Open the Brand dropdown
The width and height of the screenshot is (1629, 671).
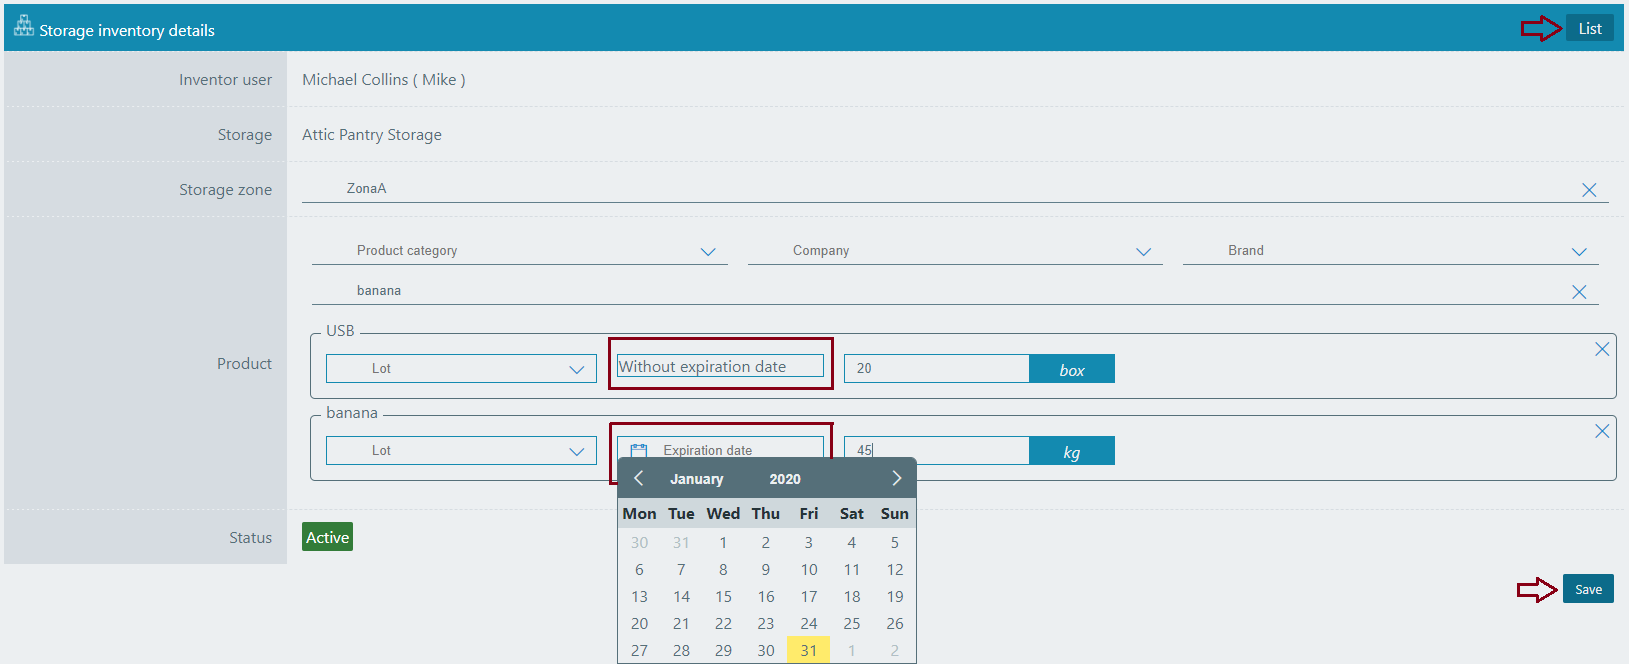pos(1579,252)
